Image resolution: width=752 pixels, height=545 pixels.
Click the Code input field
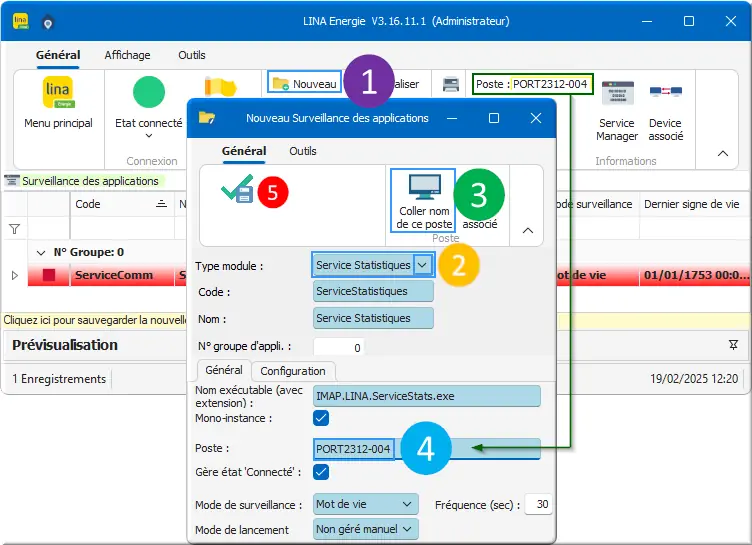coord(373,291)
